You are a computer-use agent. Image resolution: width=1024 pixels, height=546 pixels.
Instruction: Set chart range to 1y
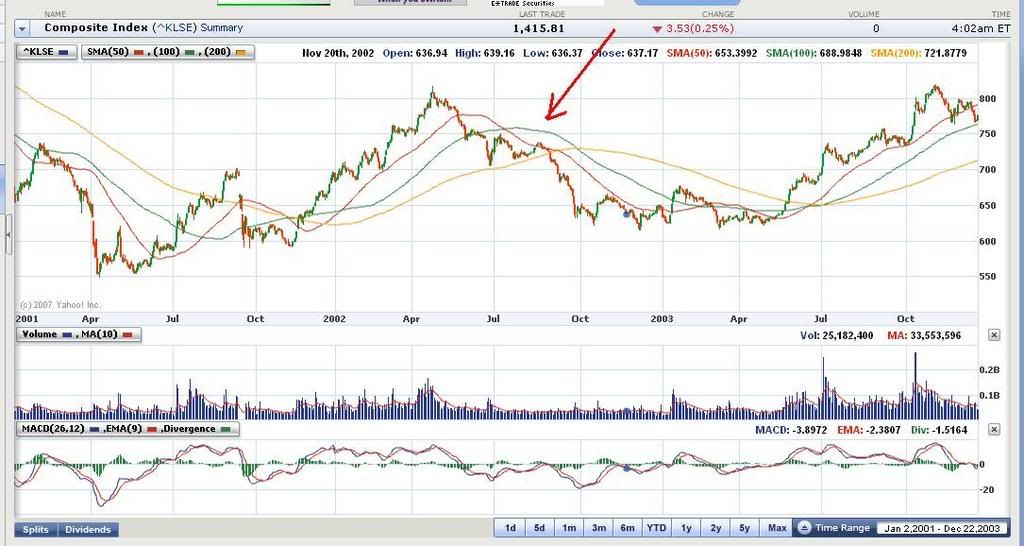click(x=686, y=528)
